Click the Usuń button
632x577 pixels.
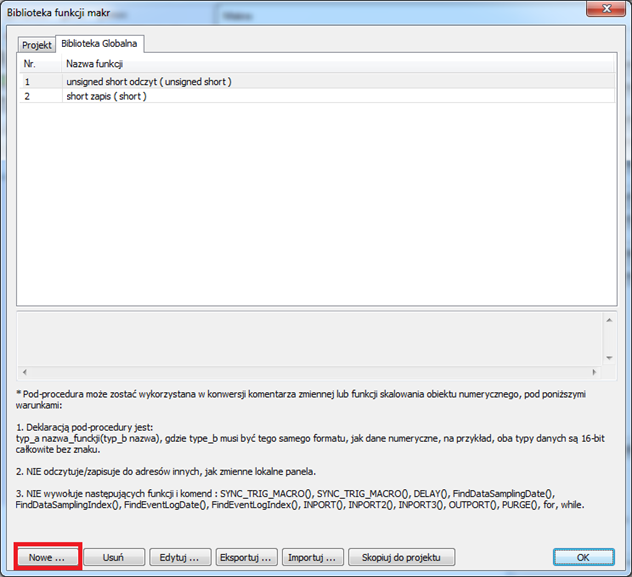point(114,557)
